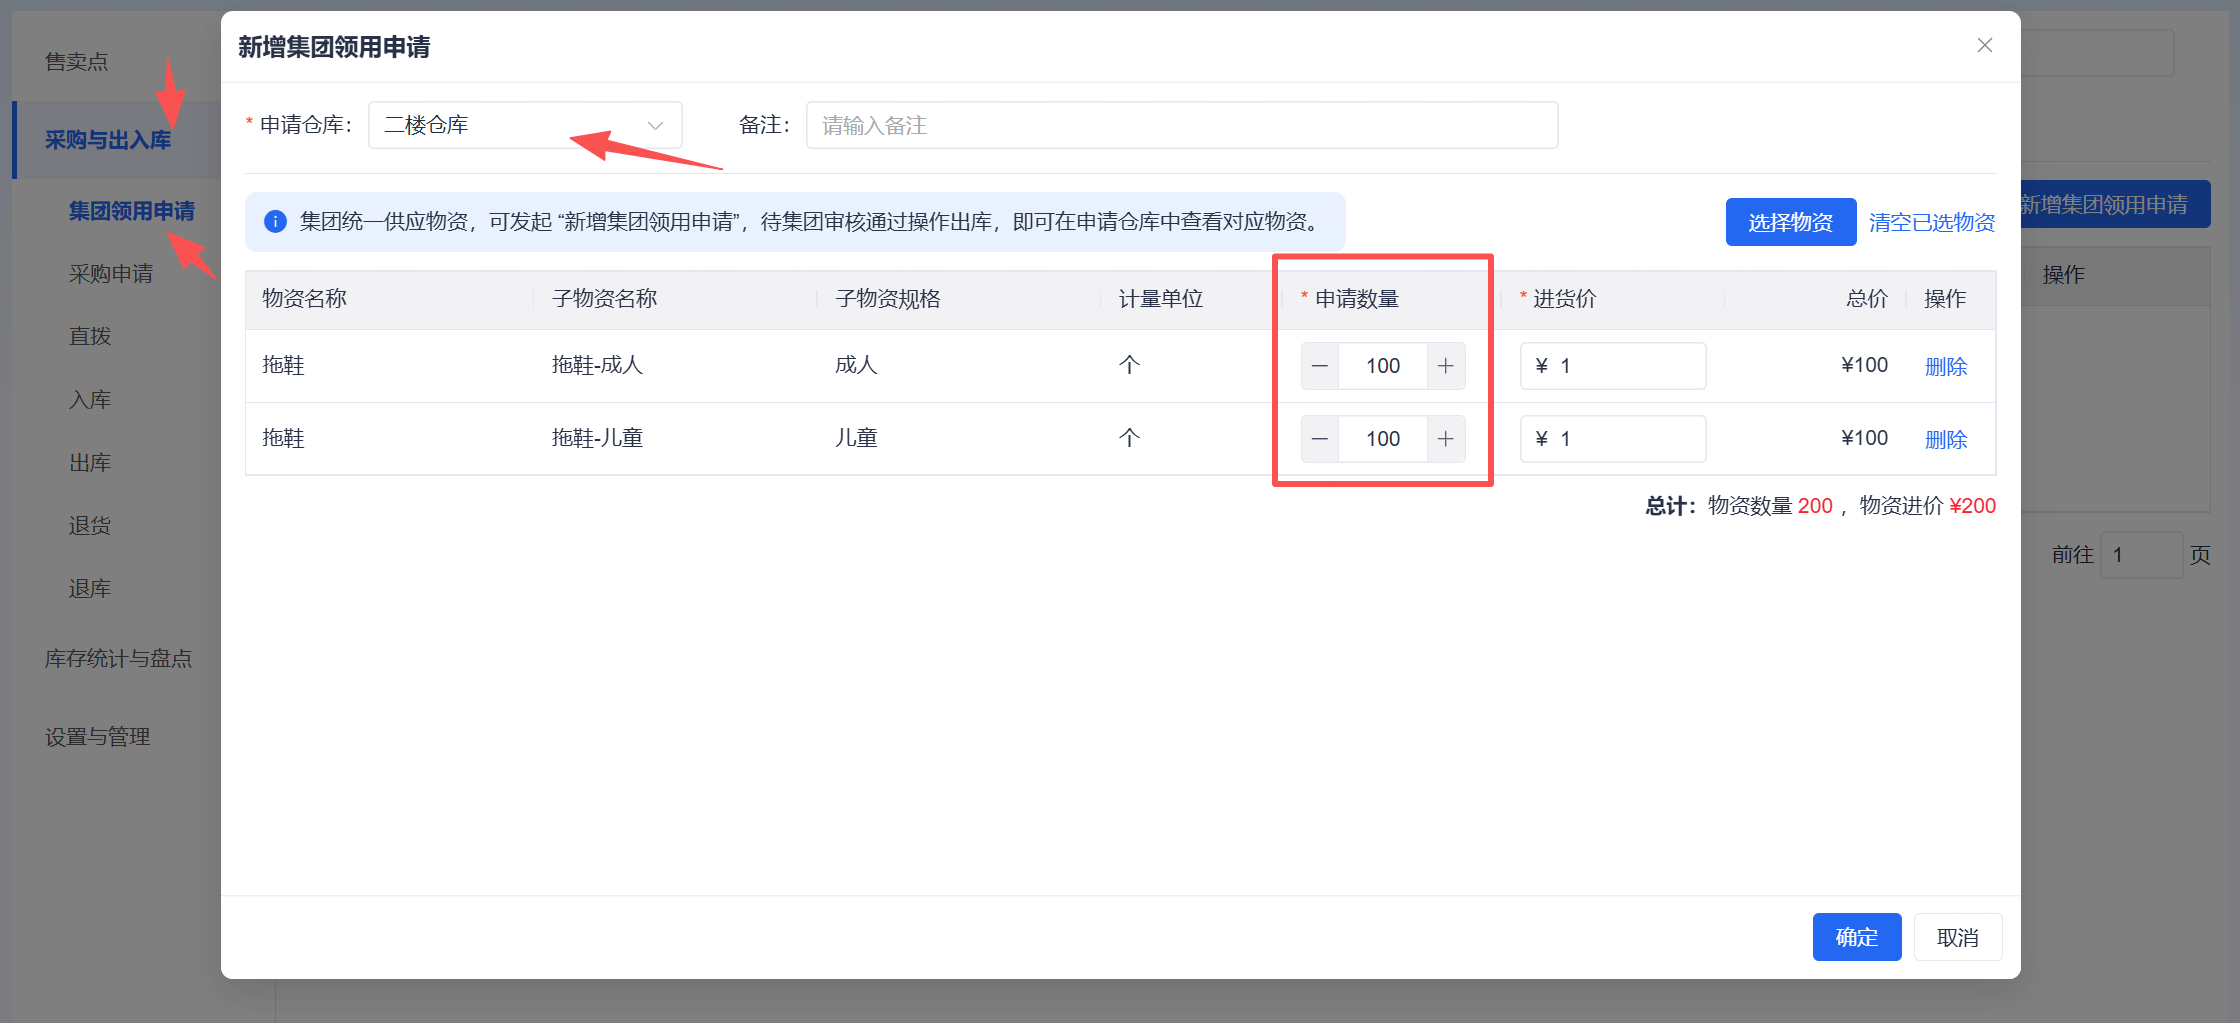Click quantity field of 拖鞋-成人 row

[1383, 366]
